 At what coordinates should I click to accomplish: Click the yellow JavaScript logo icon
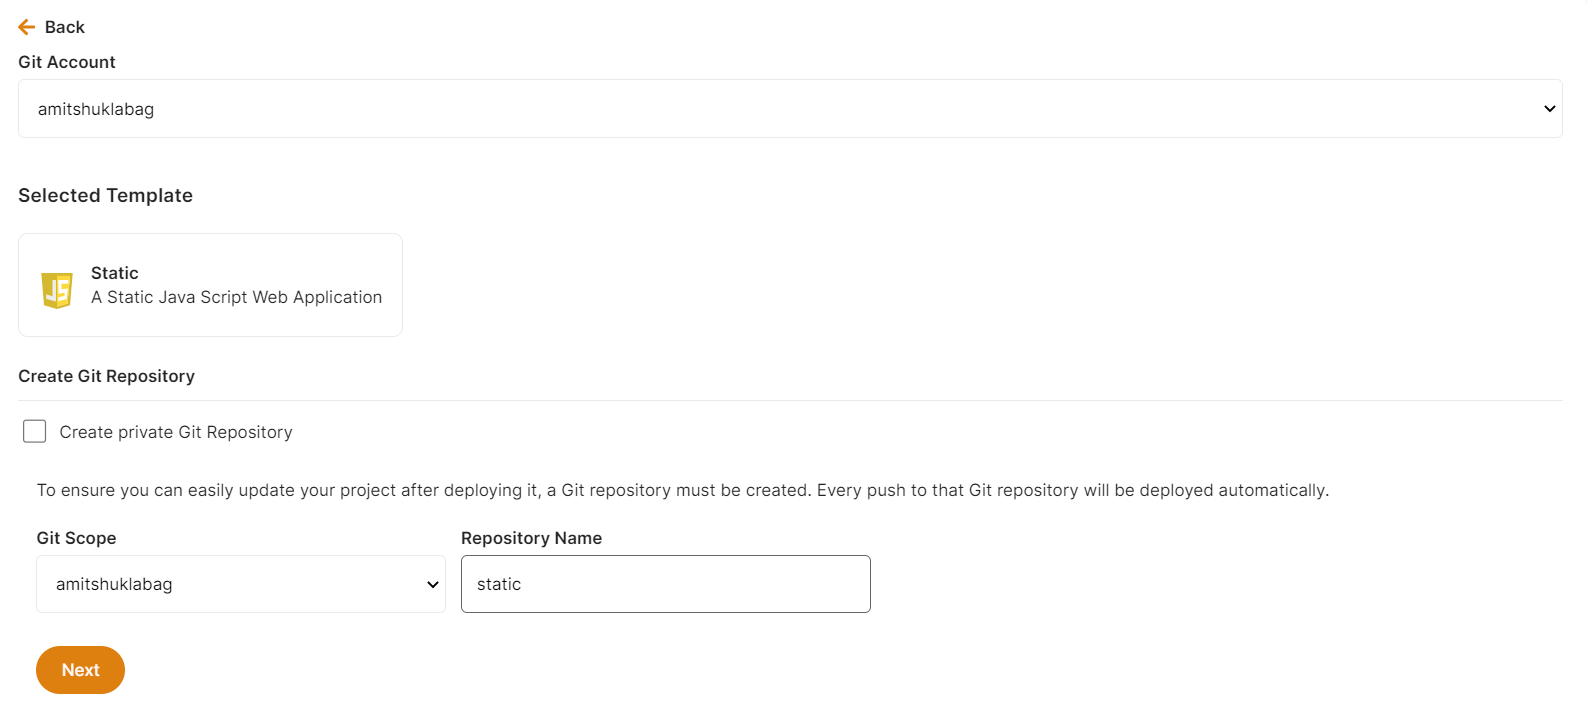(57, 290)
